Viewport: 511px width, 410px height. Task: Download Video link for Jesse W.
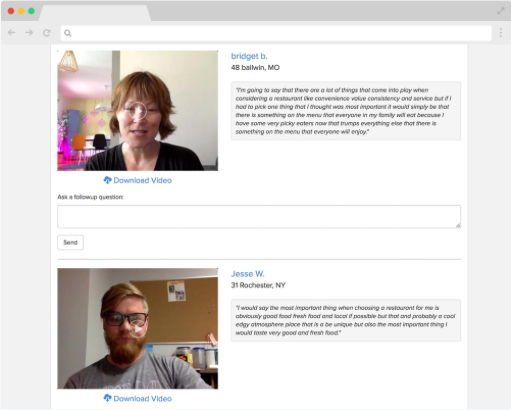pyautogui.click(x=143, y=398)
